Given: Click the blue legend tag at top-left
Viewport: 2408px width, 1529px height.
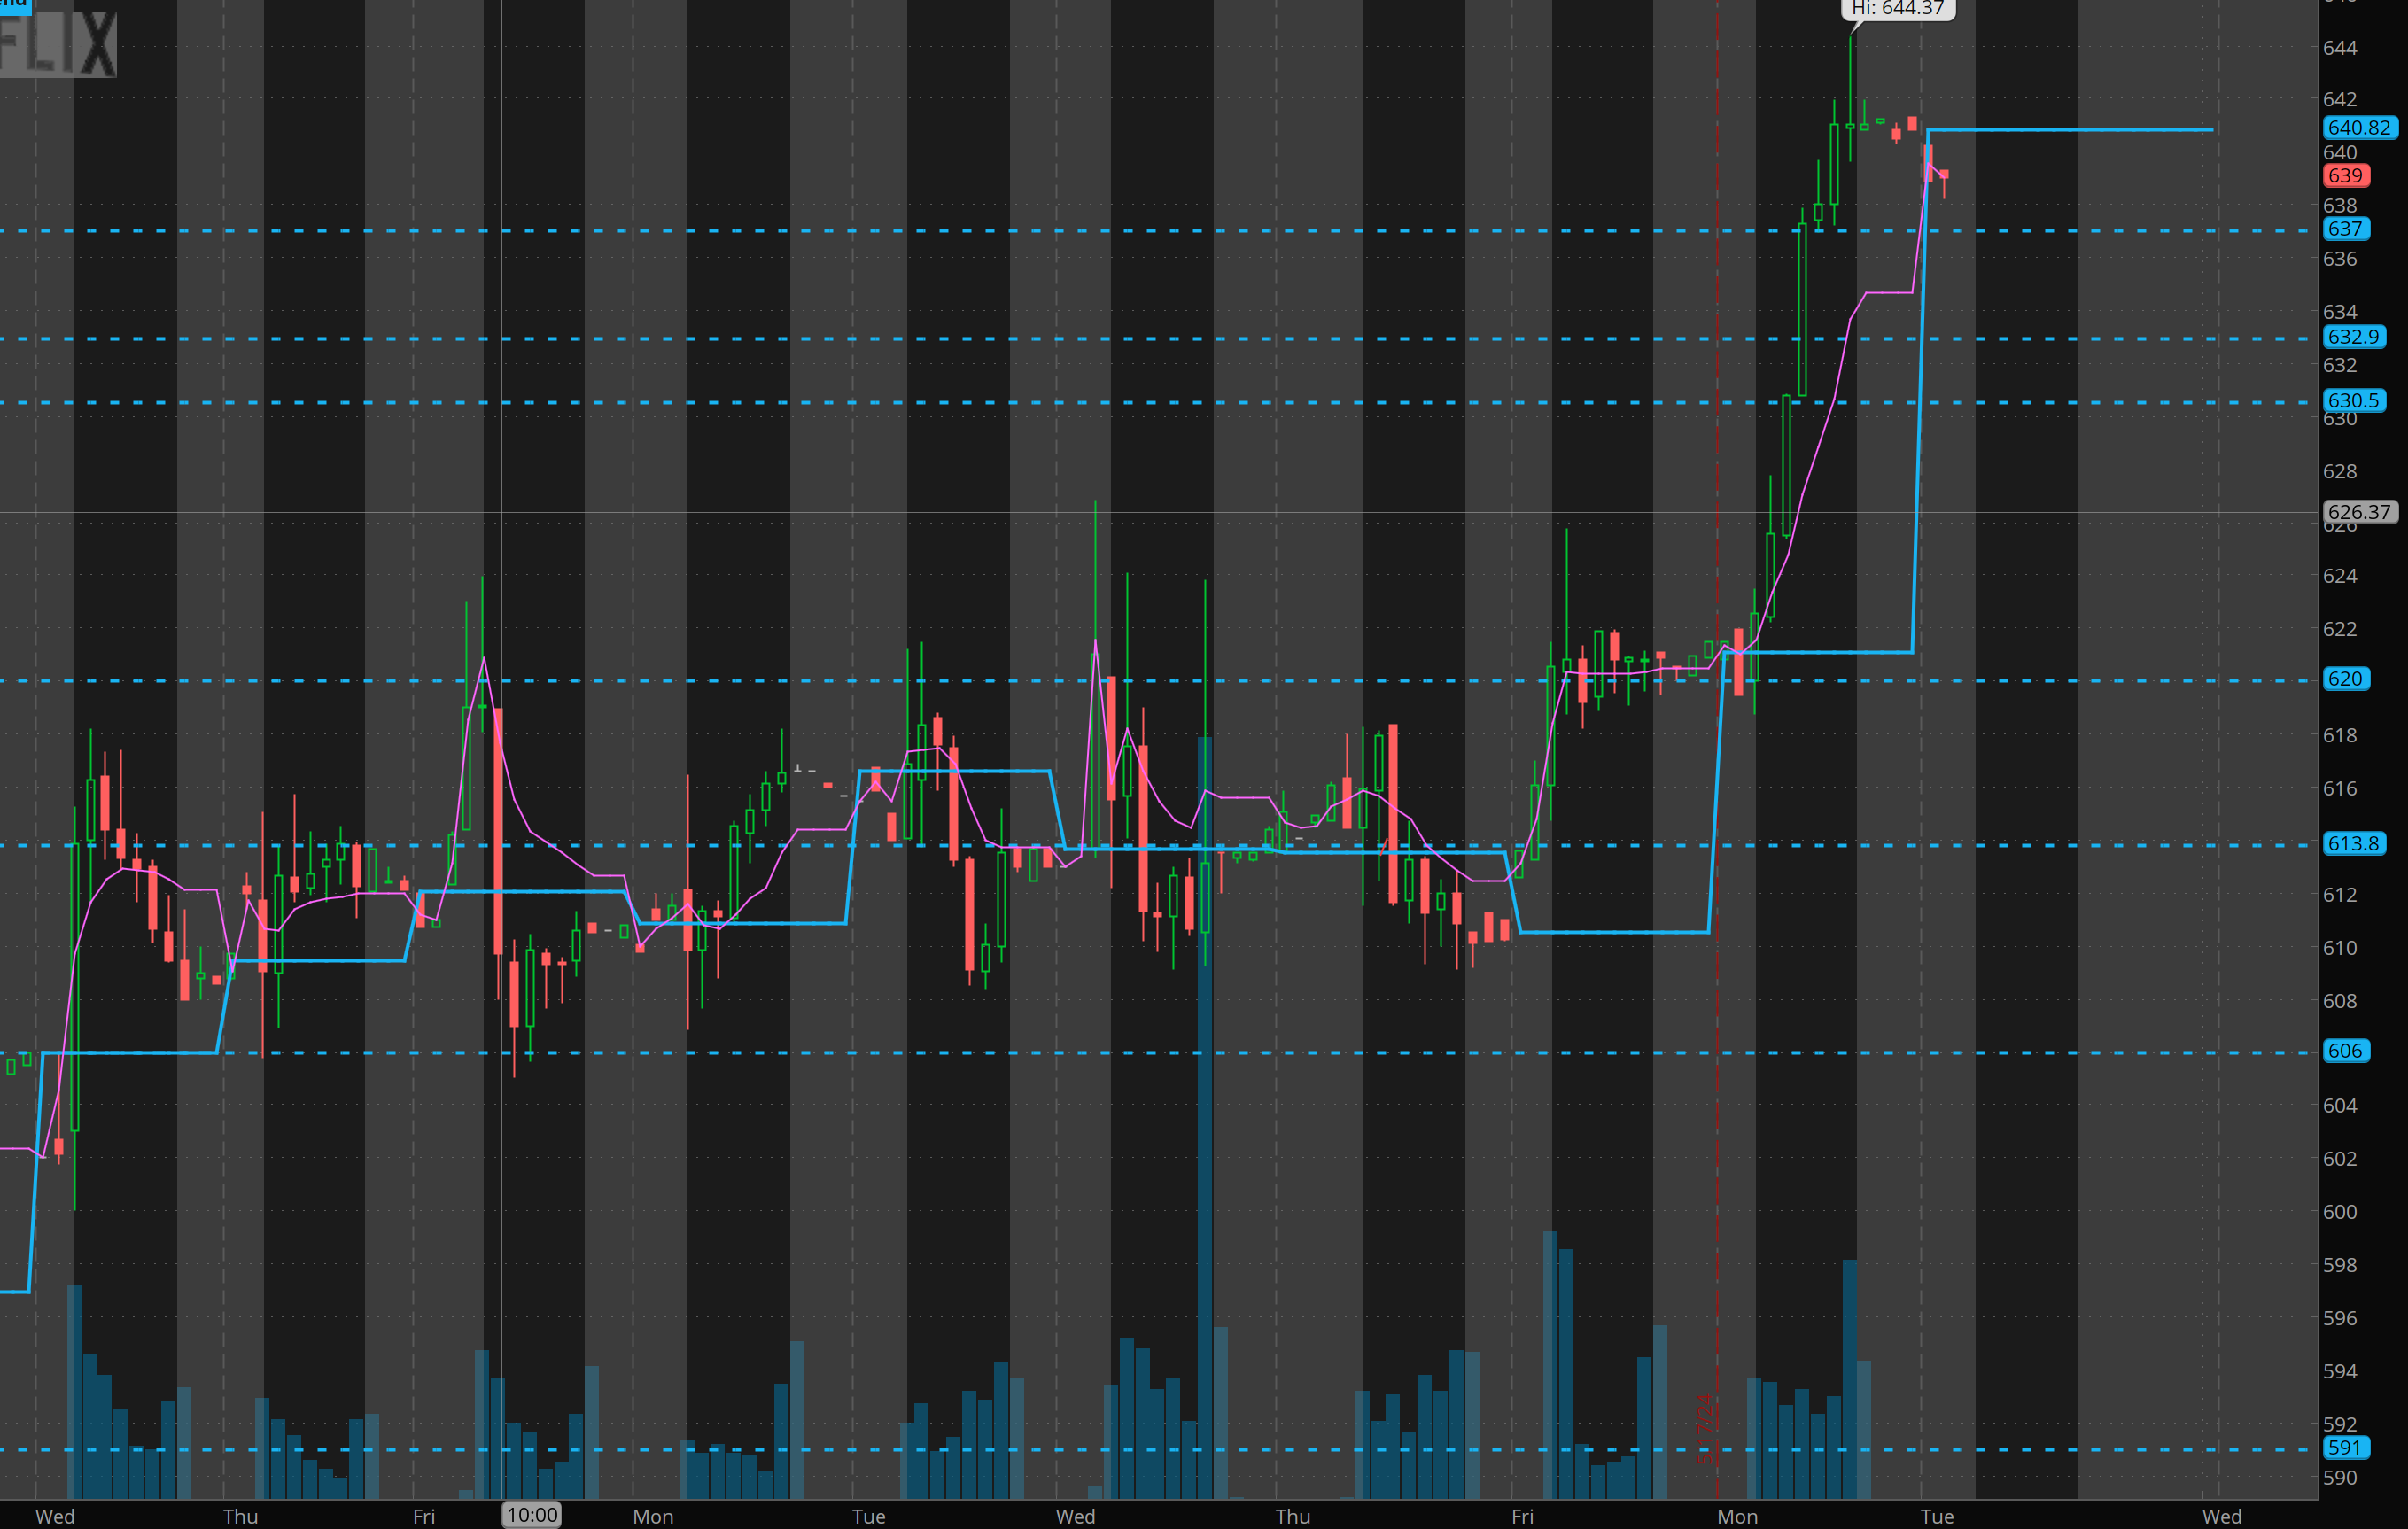Looking at the screenshot, I should coord(15,5).
